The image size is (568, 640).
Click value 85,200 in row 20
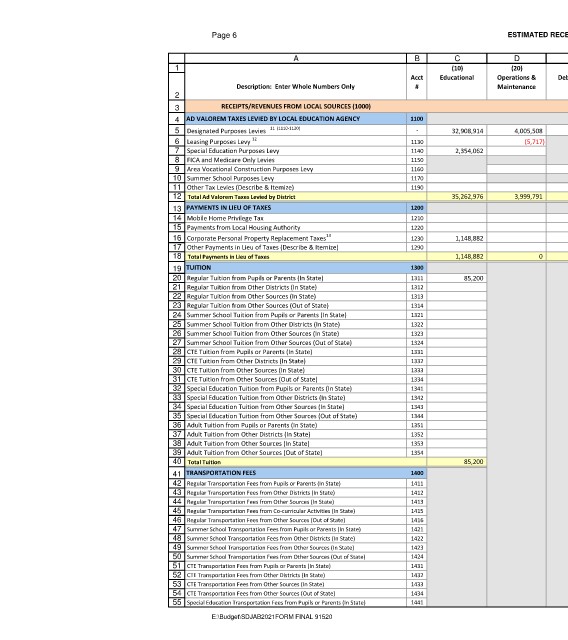[473, 278]
